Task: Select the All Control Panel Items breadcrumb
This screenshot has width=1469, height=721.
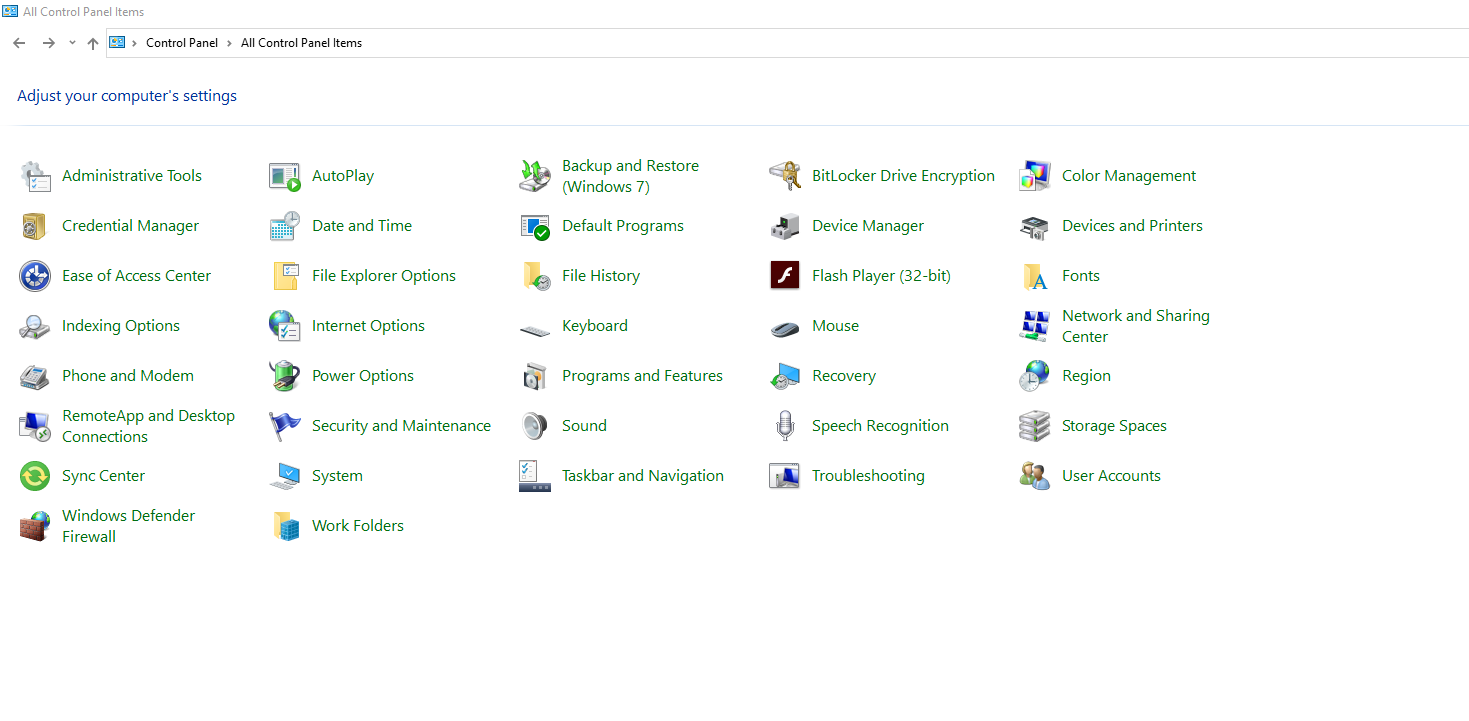Action: pos(301,43)
